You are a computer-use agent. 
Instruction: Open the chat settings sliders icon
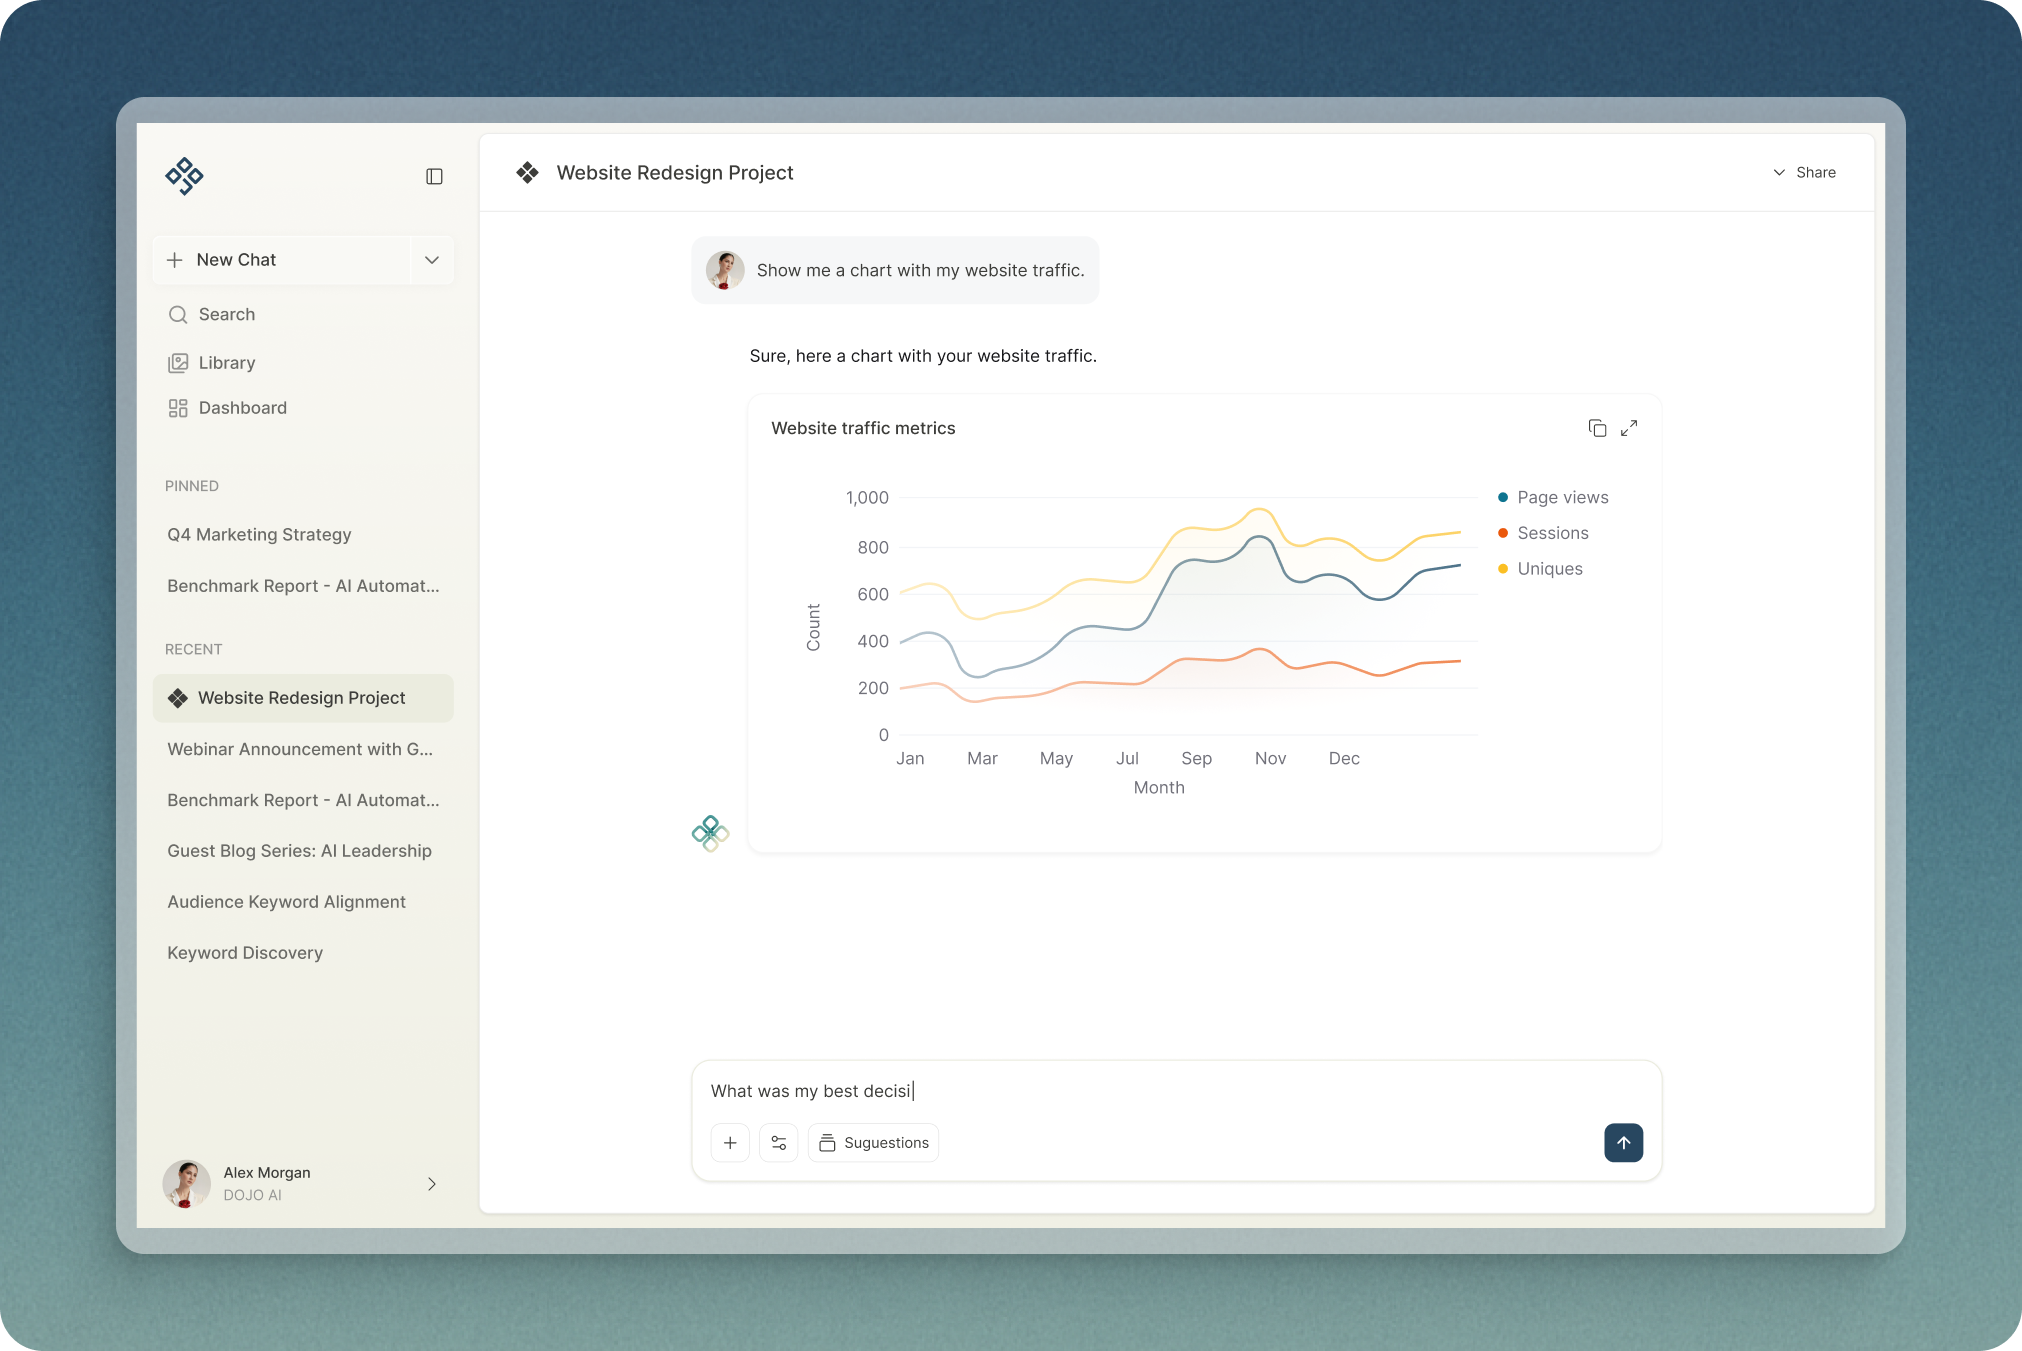click(778, 1142)
